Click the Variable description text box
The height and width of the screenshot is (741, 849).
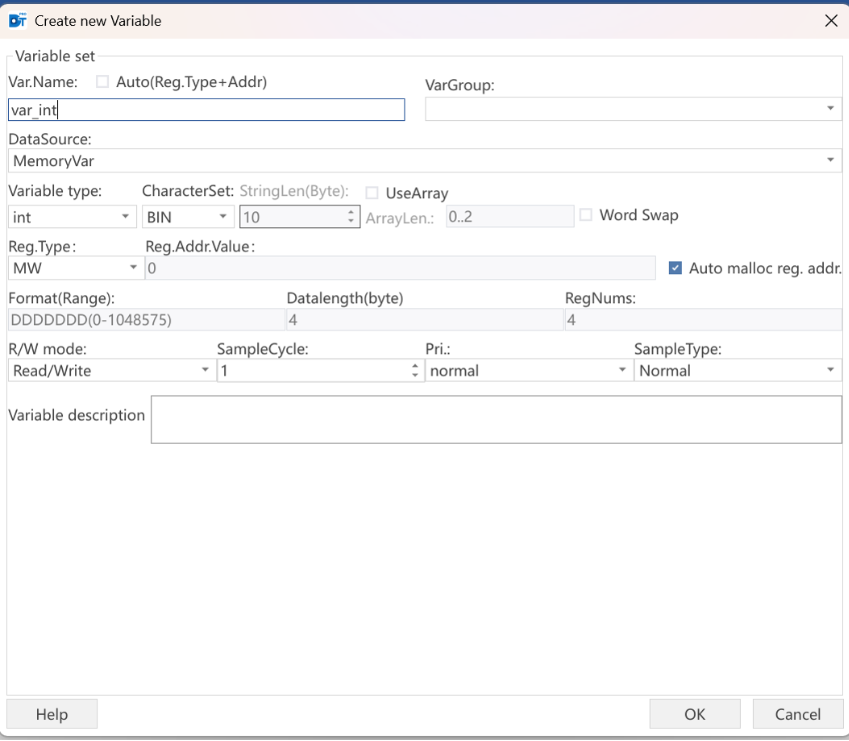point(496,419)
